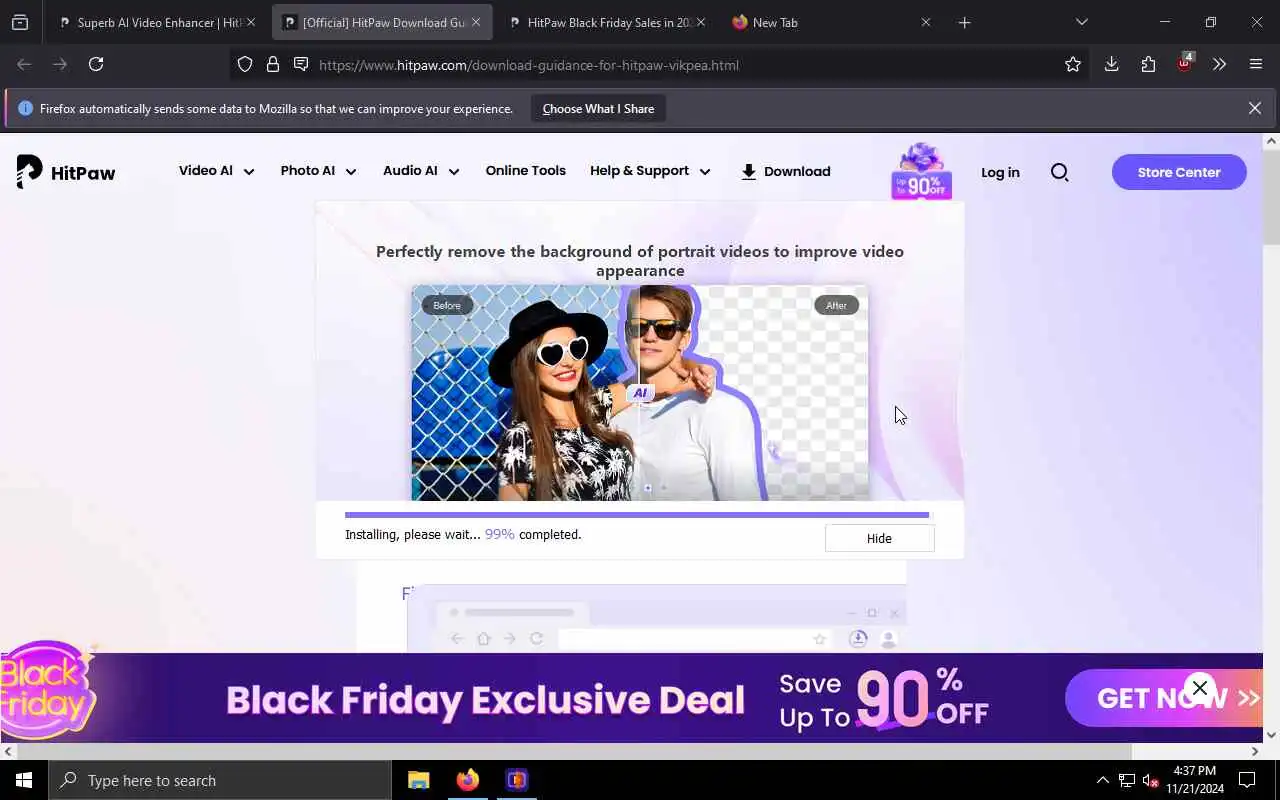
Task: Click the HitPaw logo
Action: (66, 172)
